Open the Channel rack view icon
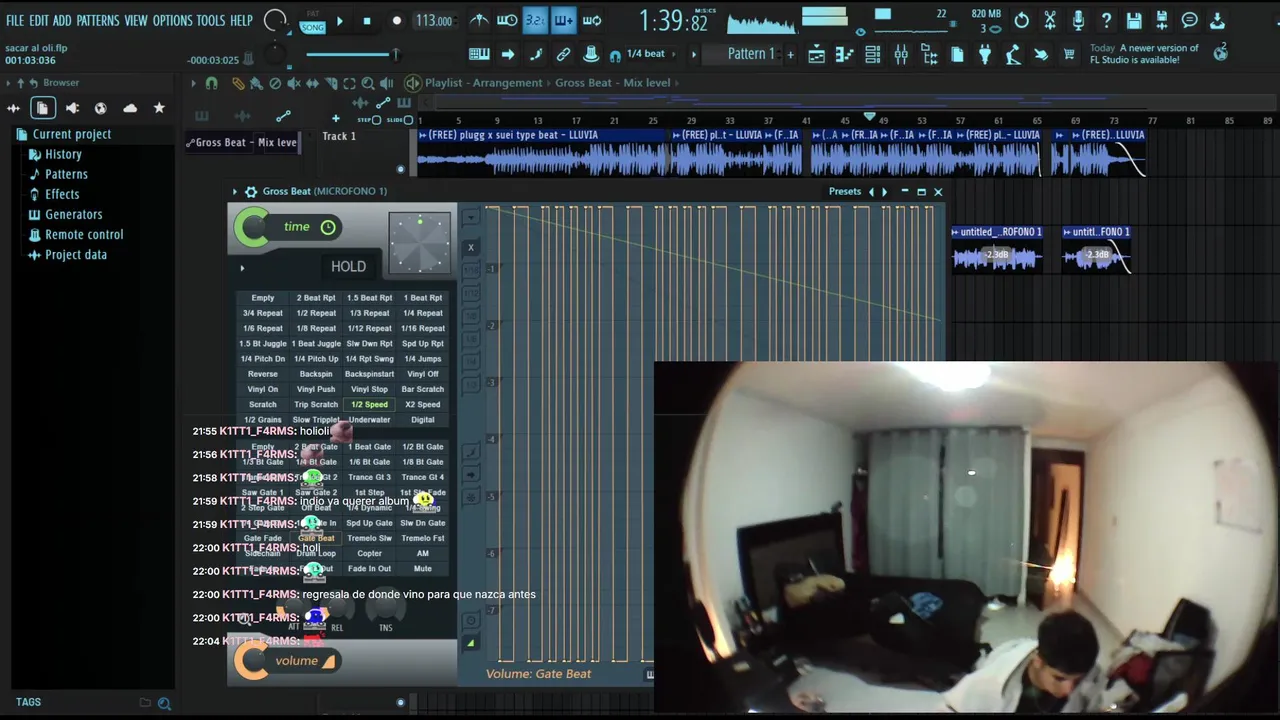 coord(873,55)
